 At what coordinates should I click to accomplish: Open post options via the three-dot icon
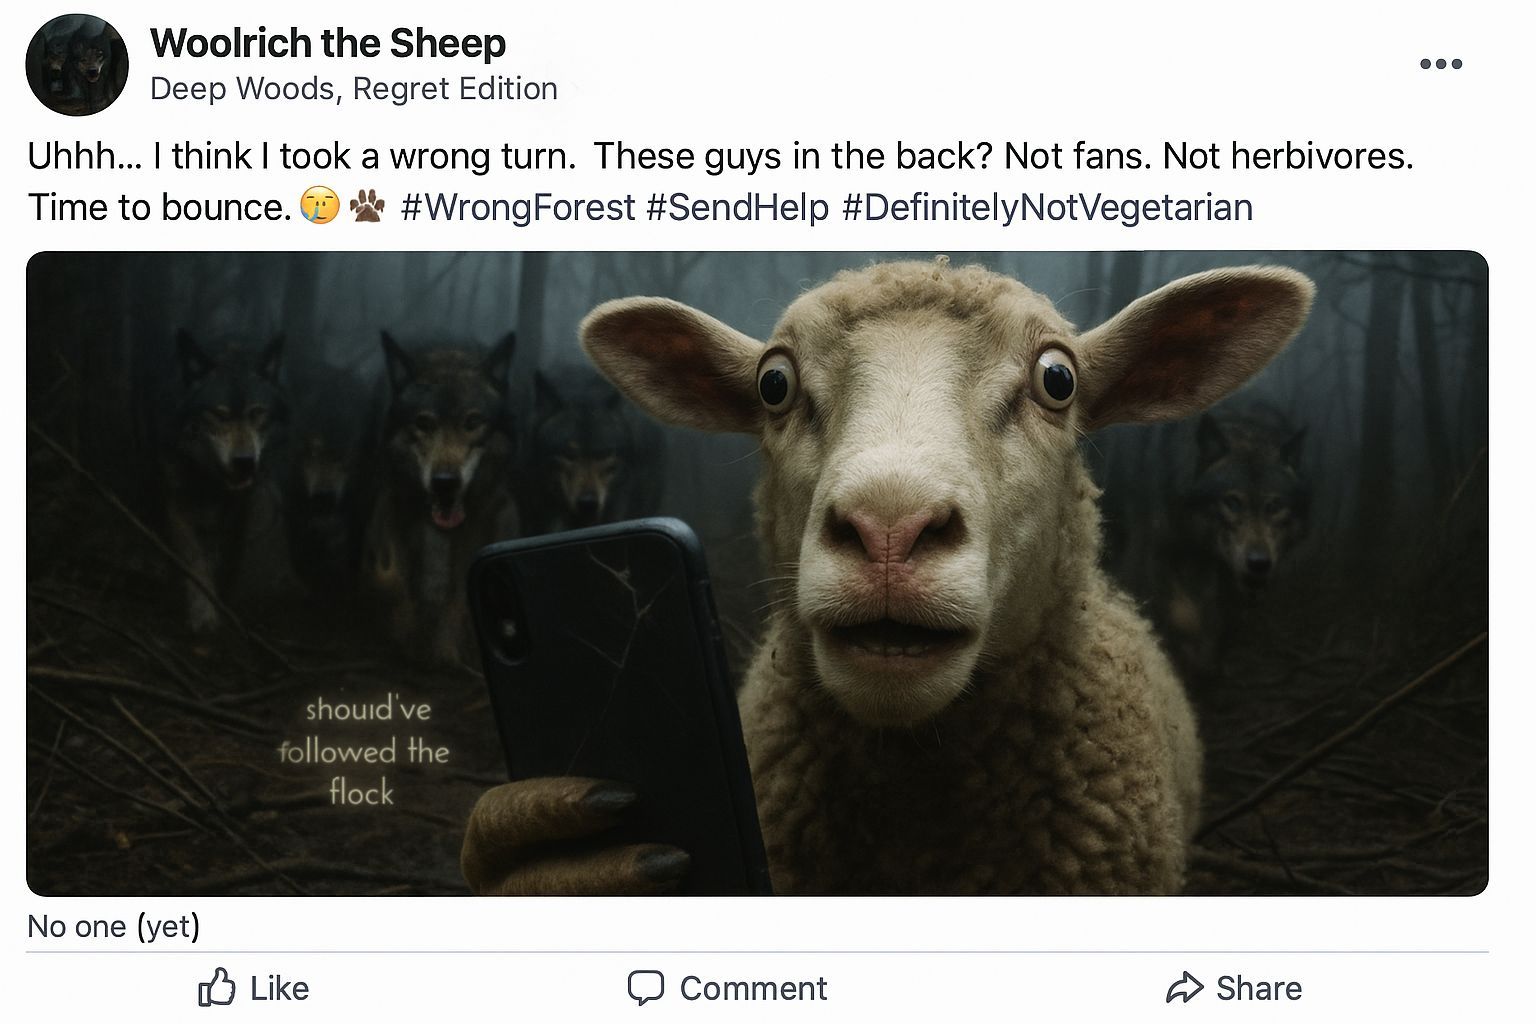(1438, 62)
